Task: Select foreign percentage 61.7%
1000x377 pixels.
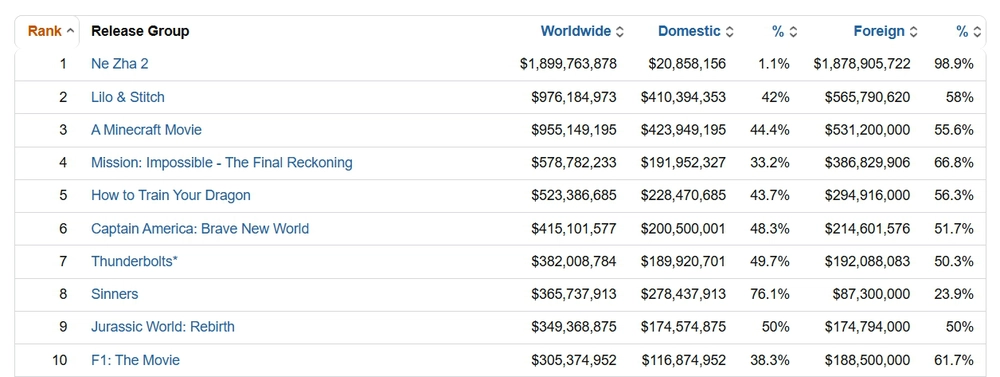Action: [x=954, y=360]
